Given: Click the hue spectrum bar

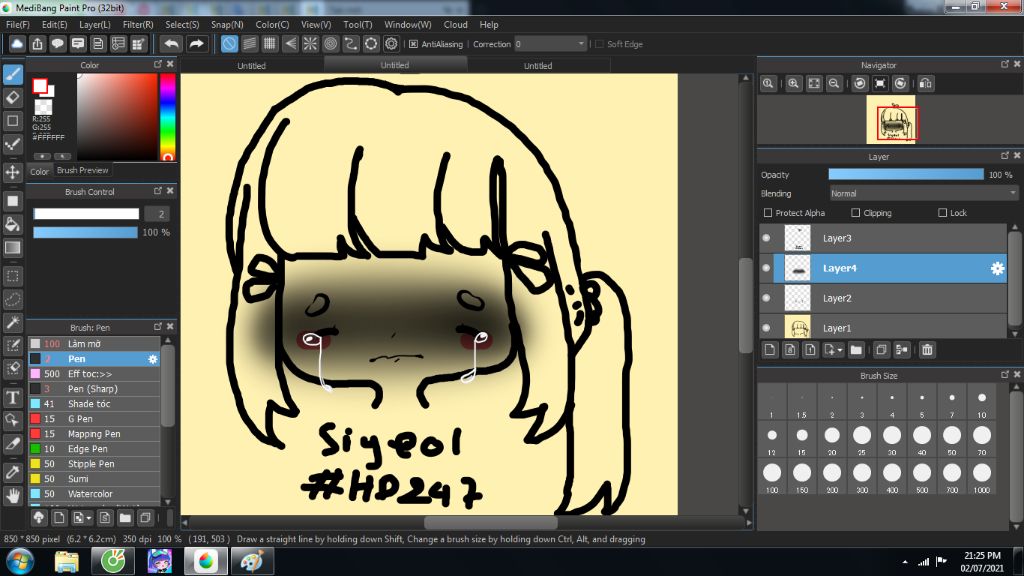Looking at the screenshot, I should point(168,116).
